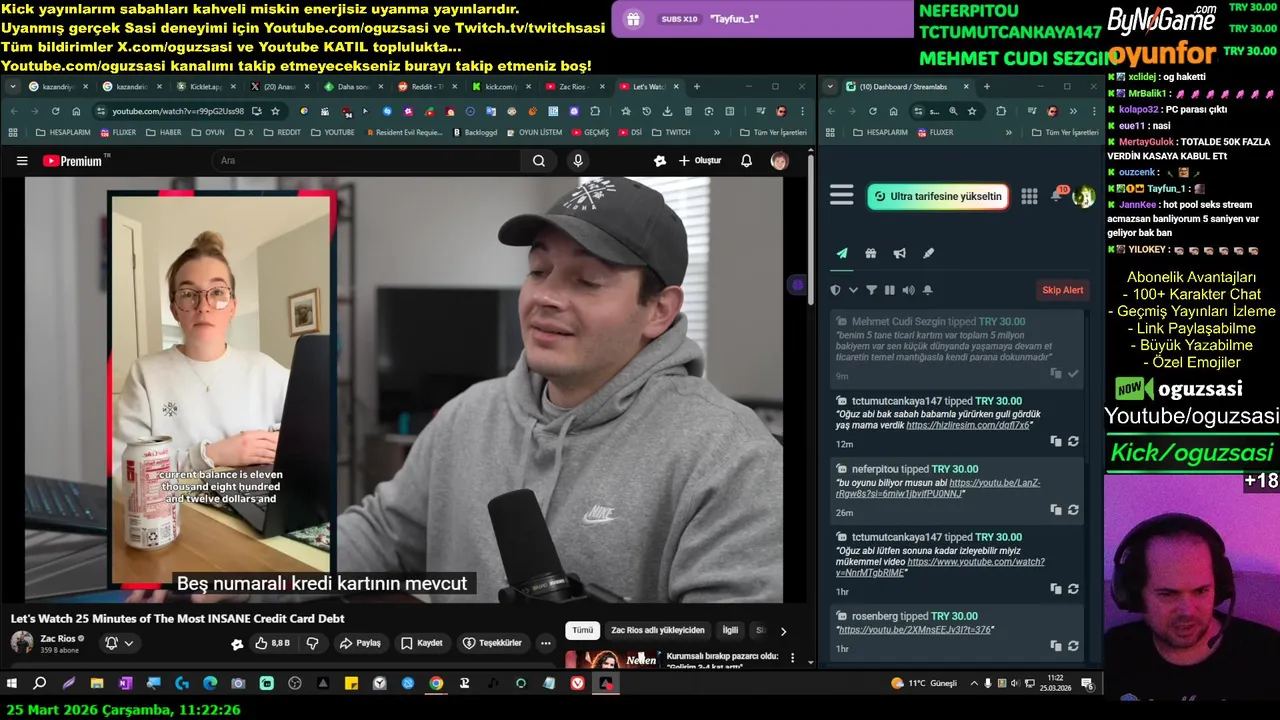1280x720 pixels.
Task: Expand the shield options chevron in Streamlabs
Action: 853,290
